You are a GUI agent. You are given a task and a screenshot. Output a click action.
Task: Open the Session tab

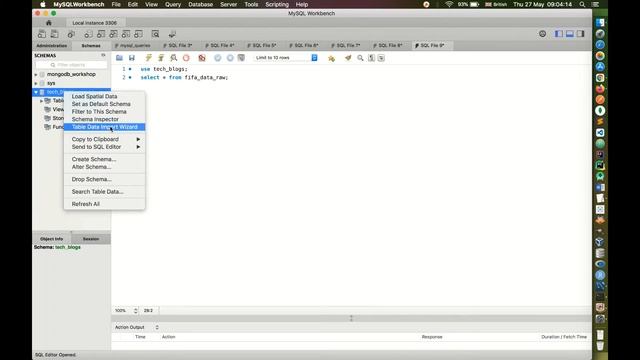point(91,239)
